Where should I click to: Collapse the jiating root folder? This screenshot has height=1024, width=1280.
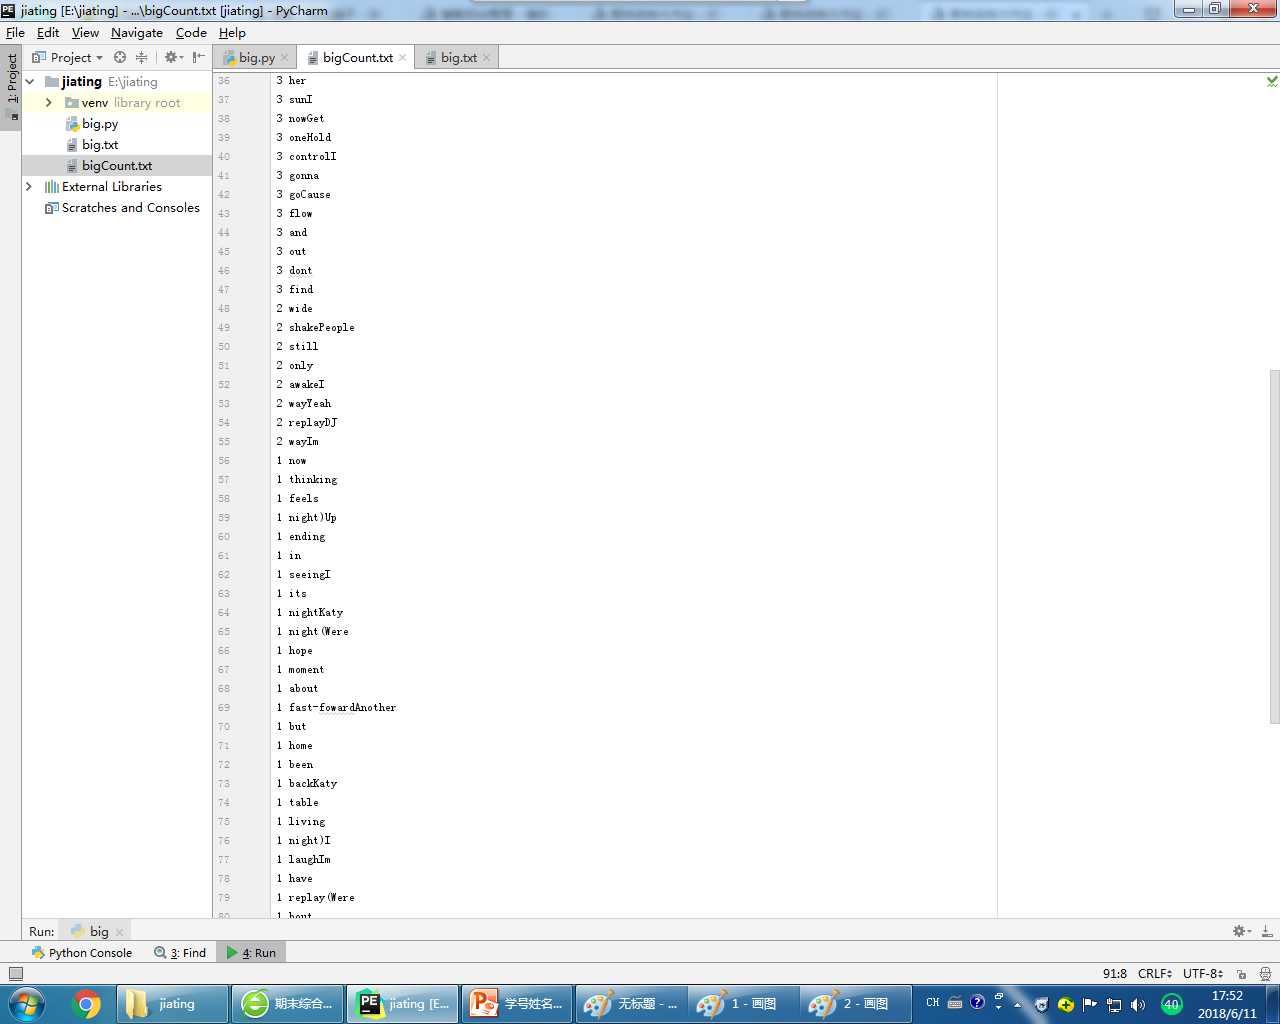point(30,82)
